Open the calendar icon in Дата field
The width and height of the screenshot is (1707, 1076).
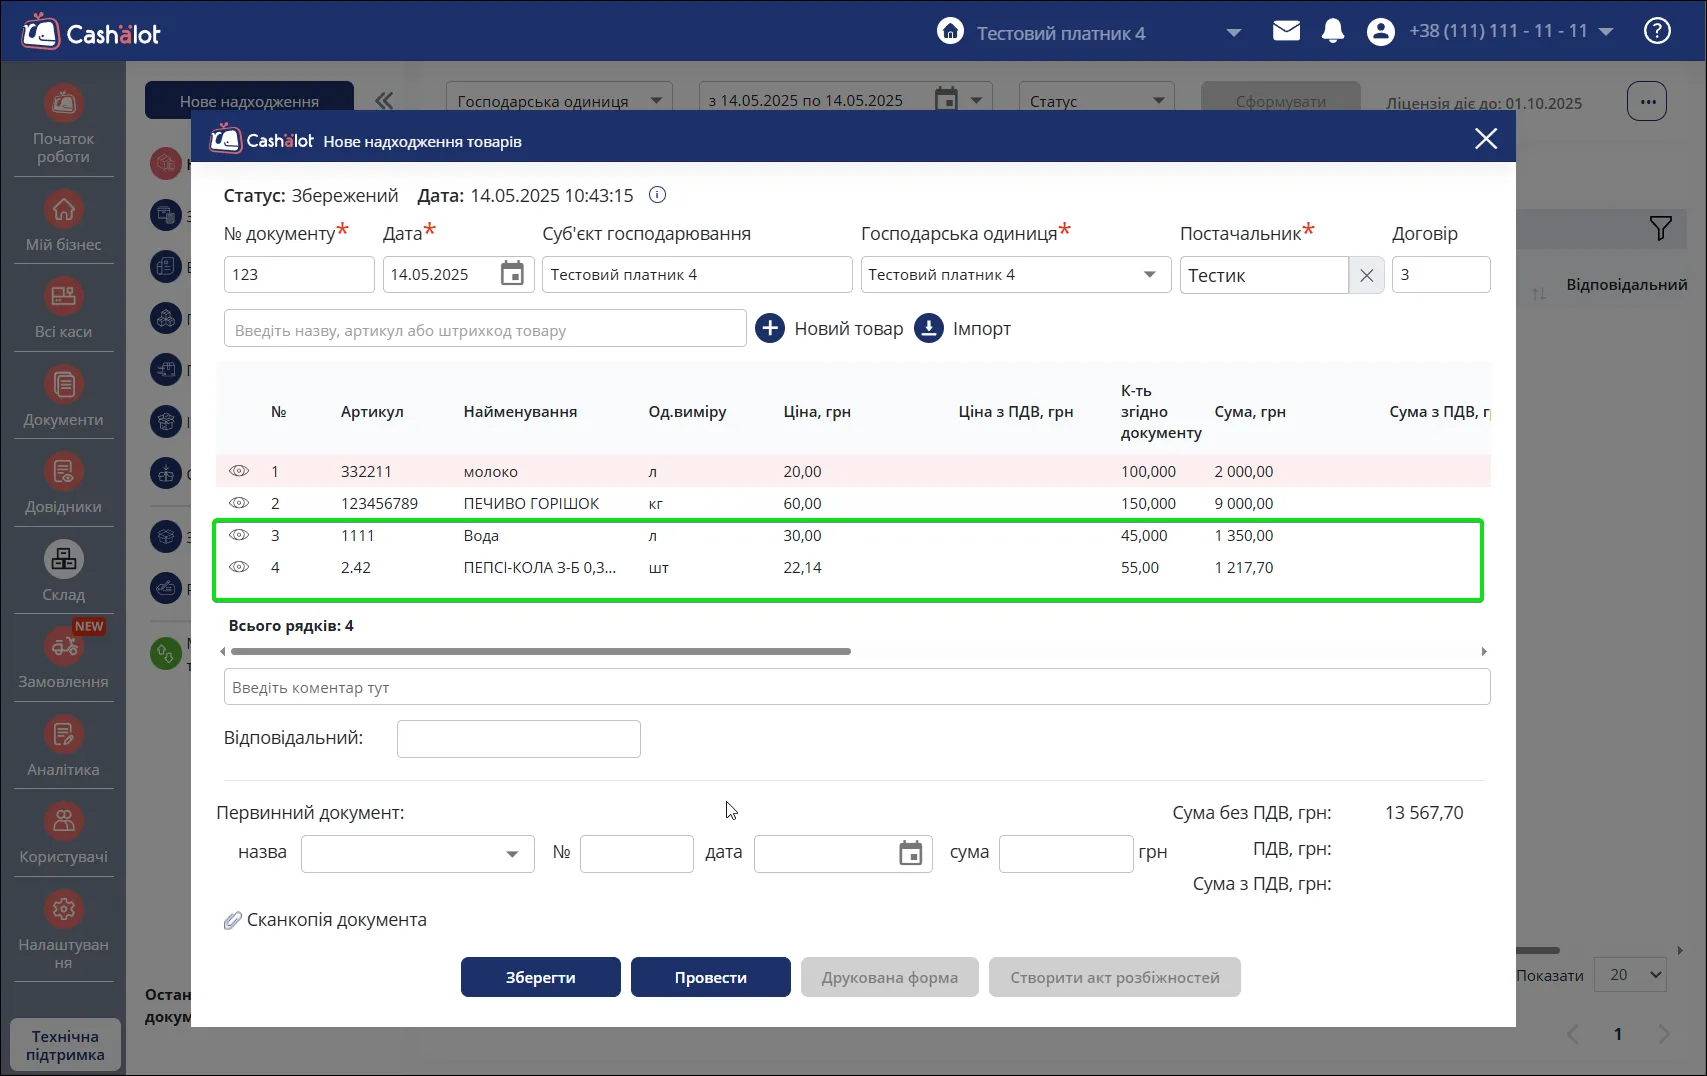pos(512,274)
